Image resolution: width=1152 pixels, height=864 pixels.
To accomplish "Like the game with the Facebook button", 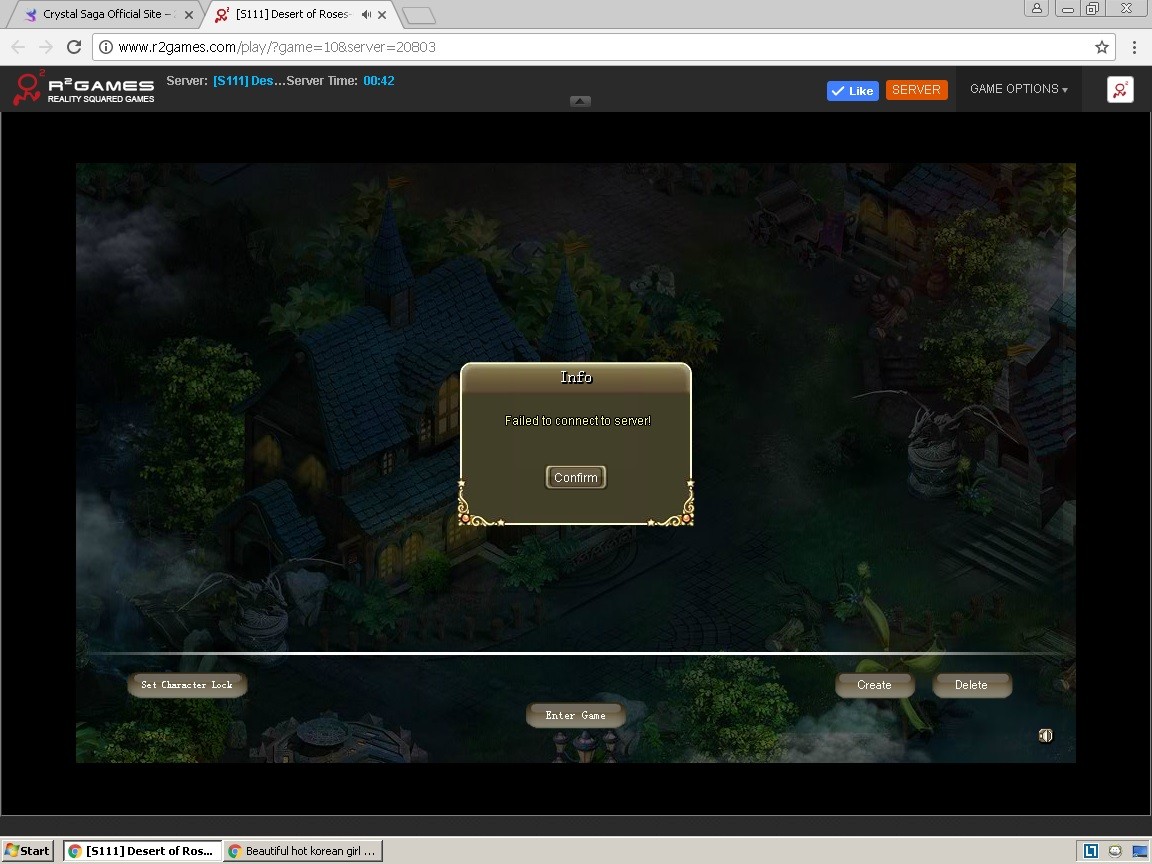I will tap(852, 91).
